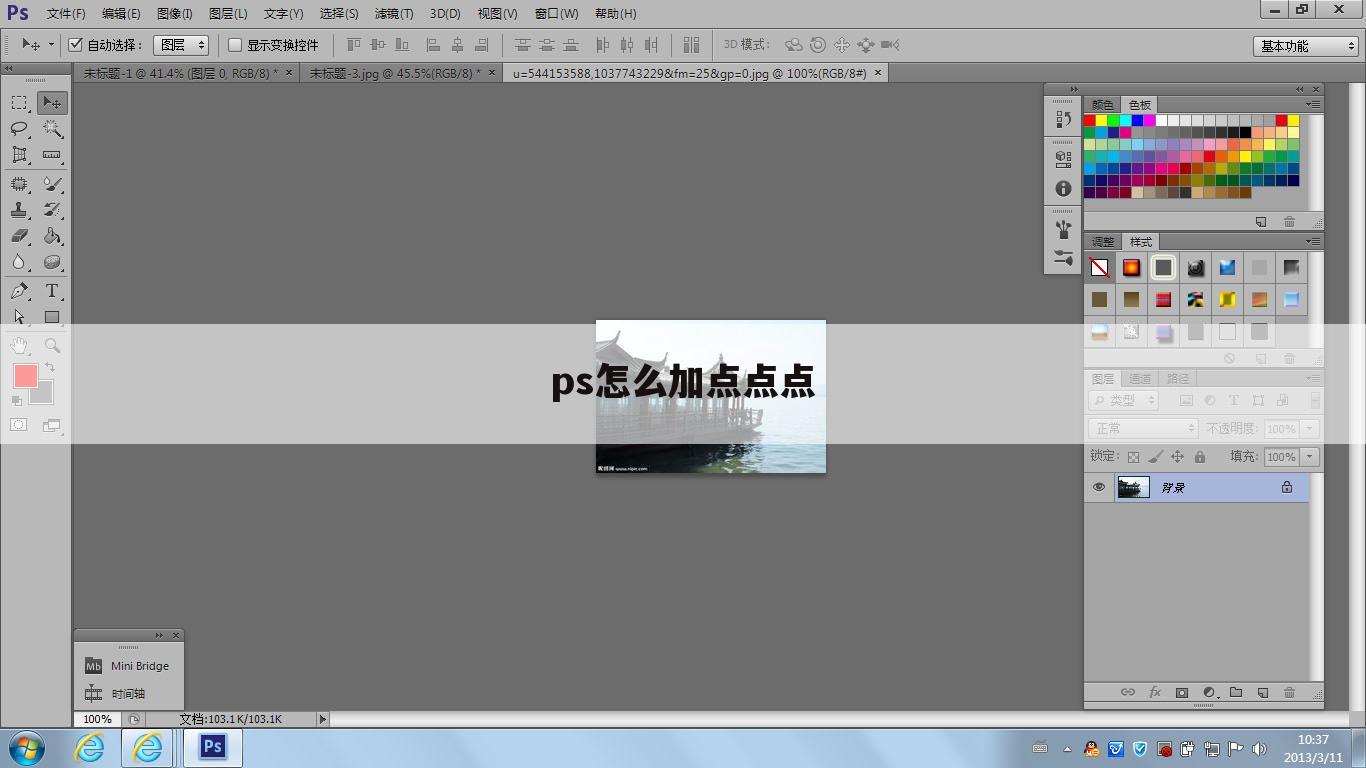Select the Spot Healing Brush tool
The image size is (1366, 768).
point(19,184)
